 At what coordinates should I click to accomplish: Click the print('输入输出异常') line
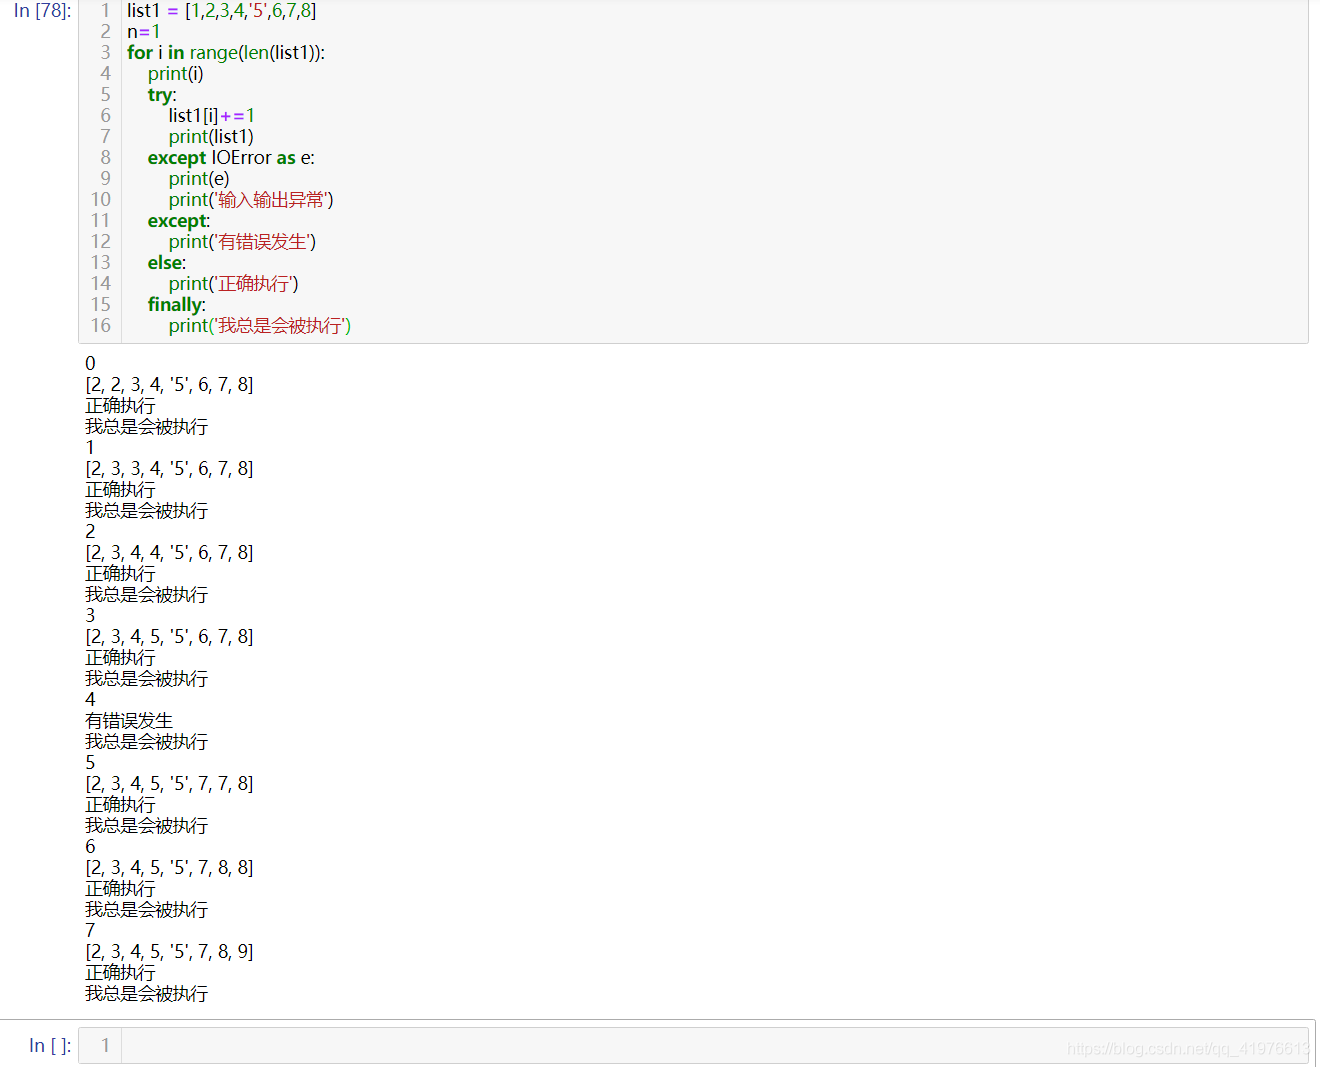point(251,200)
